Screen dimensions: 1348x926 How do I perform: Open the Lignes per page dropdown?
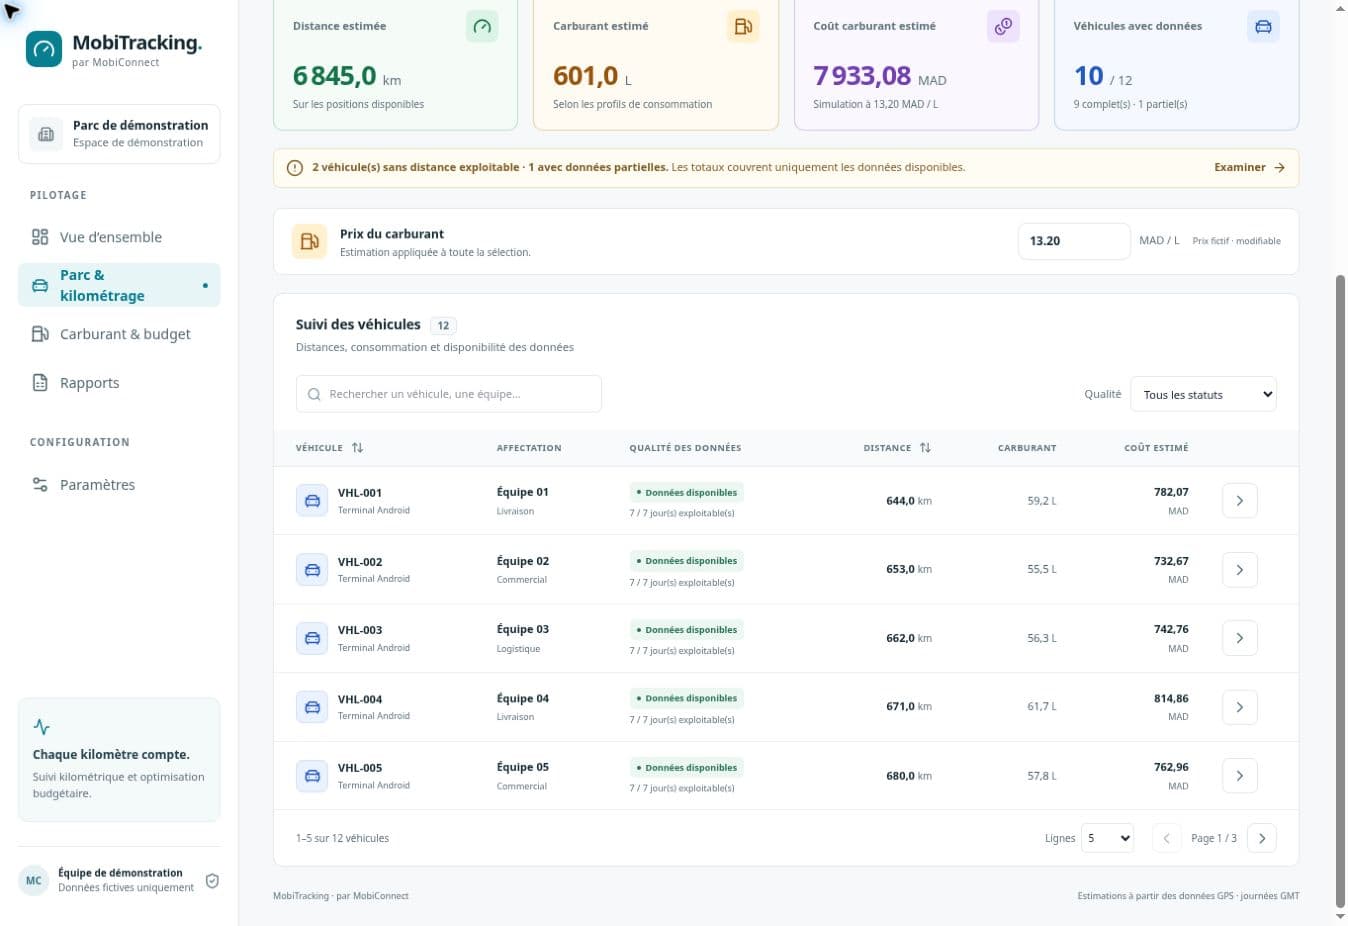pyautogui.click(x=1108, y=838)
